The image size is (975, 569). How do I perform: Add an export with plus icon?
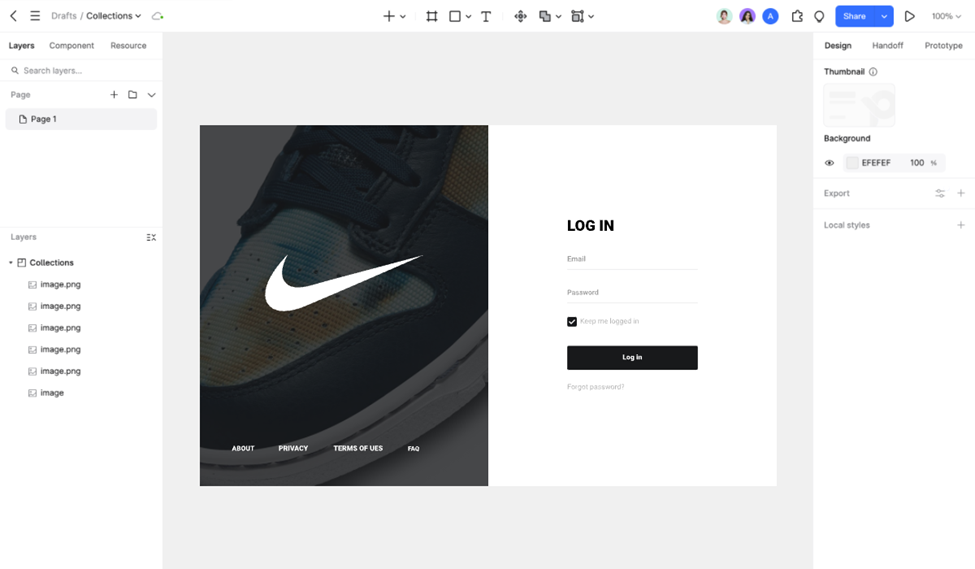click(x=961, y=193)
